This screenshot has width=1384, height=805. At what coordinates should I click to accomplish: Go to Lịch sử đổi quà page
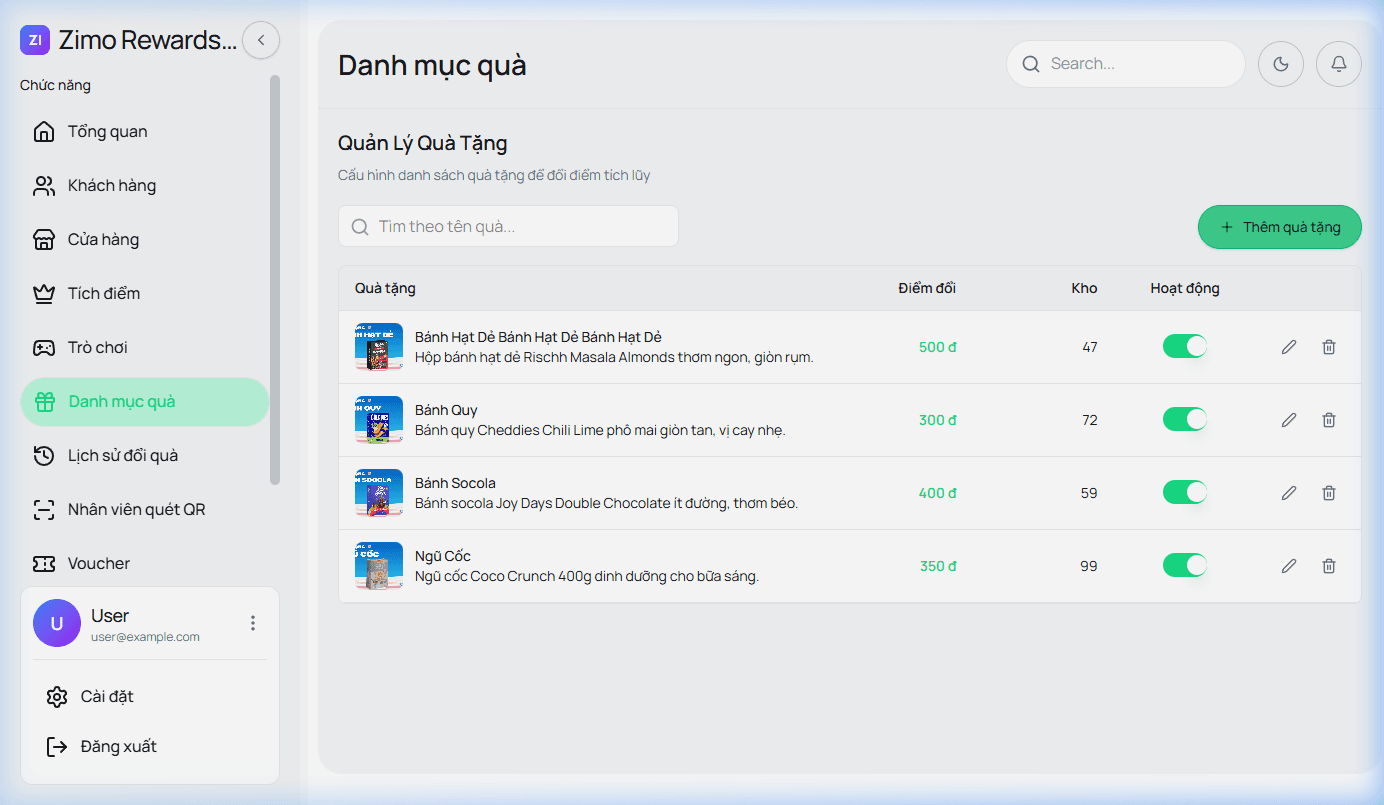click(x=122, y=456)
